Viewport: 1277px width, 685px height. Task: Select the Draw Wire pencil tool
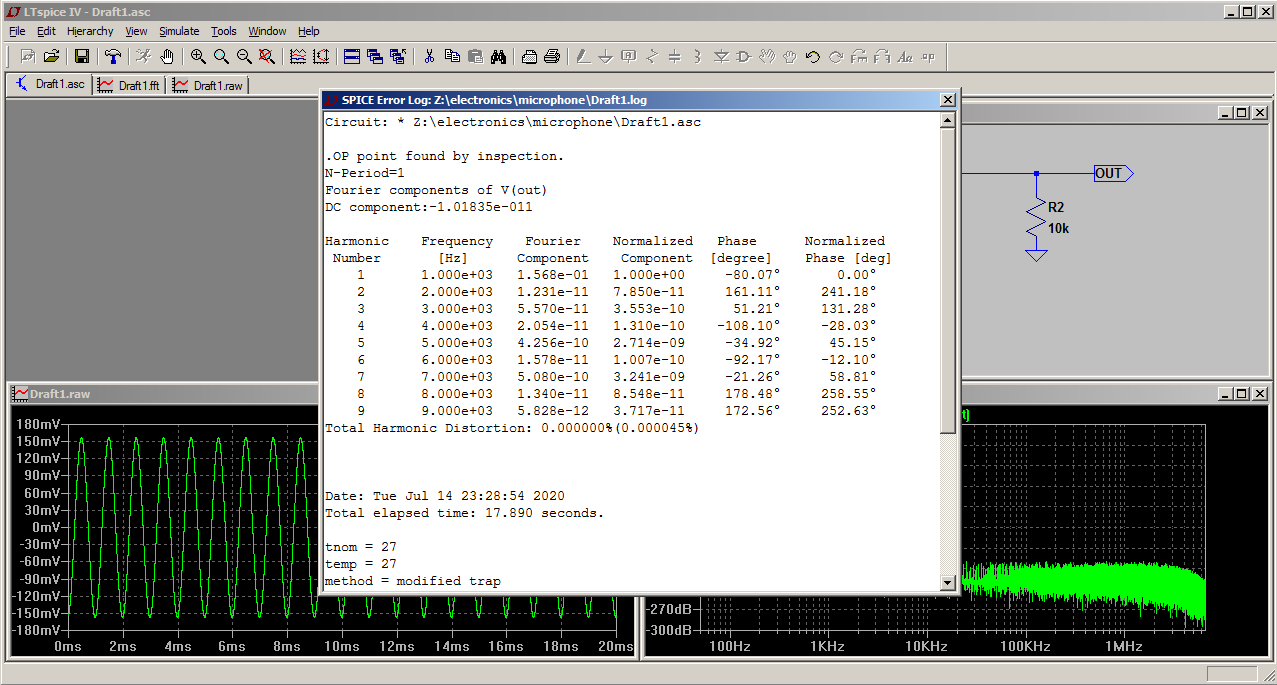(x=583, y=56)
